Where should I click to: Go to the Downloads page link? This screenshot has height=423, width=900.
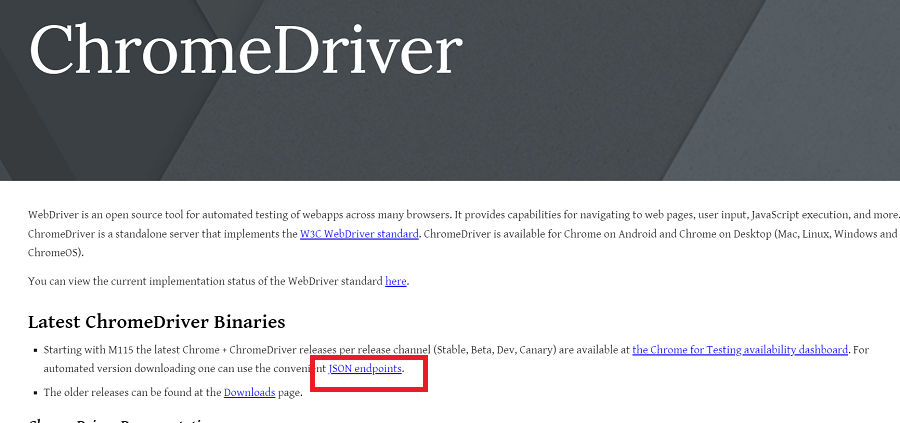249,393
